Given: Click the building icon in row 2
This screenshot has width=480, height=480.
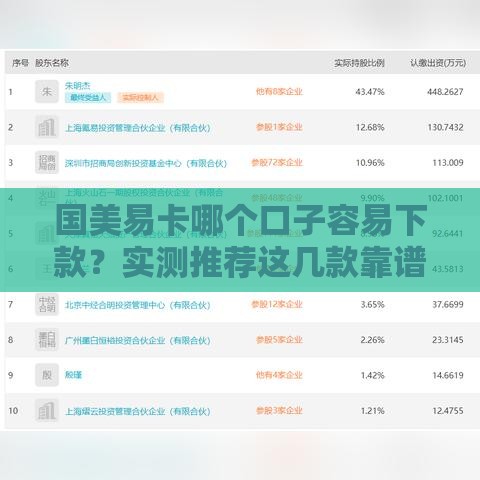Looking at the screenshot, I should pyautogui.click(x=47, y=127).
